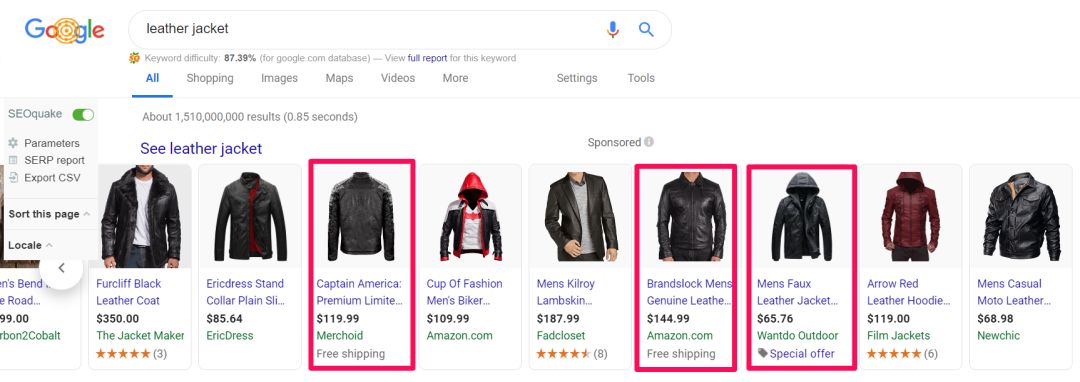Image resolution: width=1080 pixels, height=382 pixels.
Task: Open the Settings menu item
Action: tap(577, 78)
